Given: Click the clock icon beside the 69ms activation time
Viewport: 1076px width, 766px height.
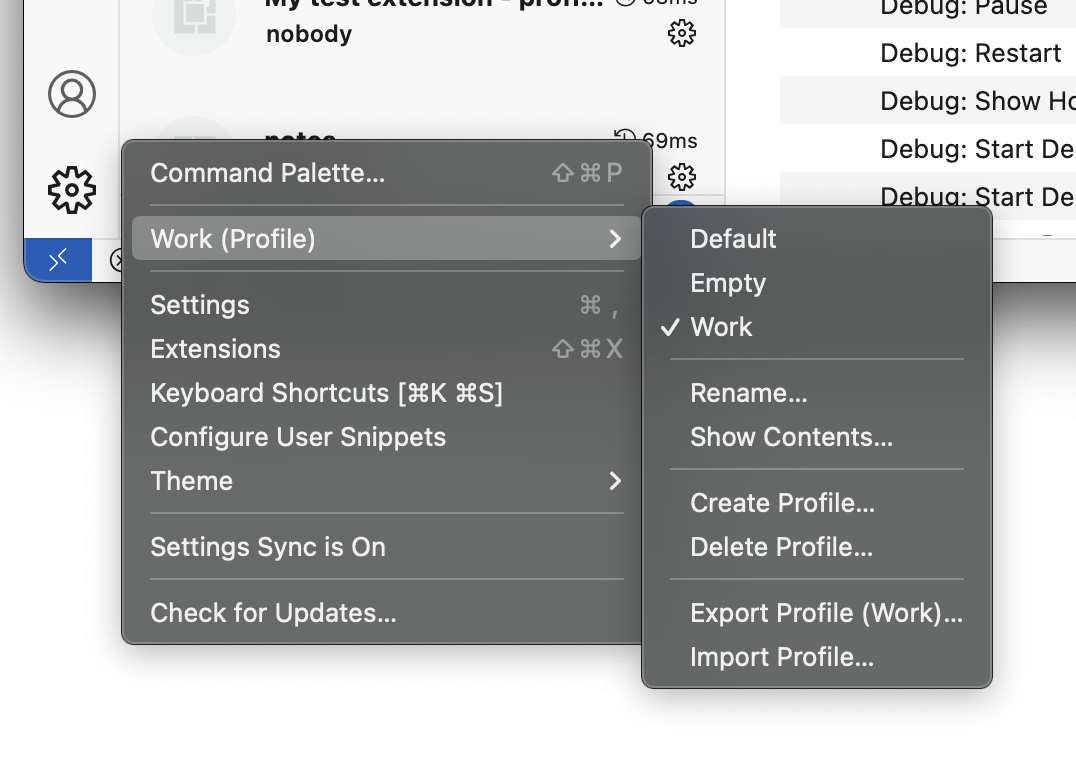Looking at the screenshot, I should (x=625, y=141).
